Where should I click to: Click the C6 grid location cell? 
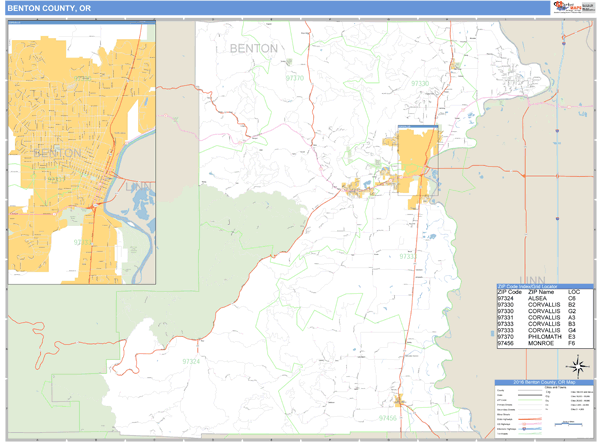click(571, 298)
